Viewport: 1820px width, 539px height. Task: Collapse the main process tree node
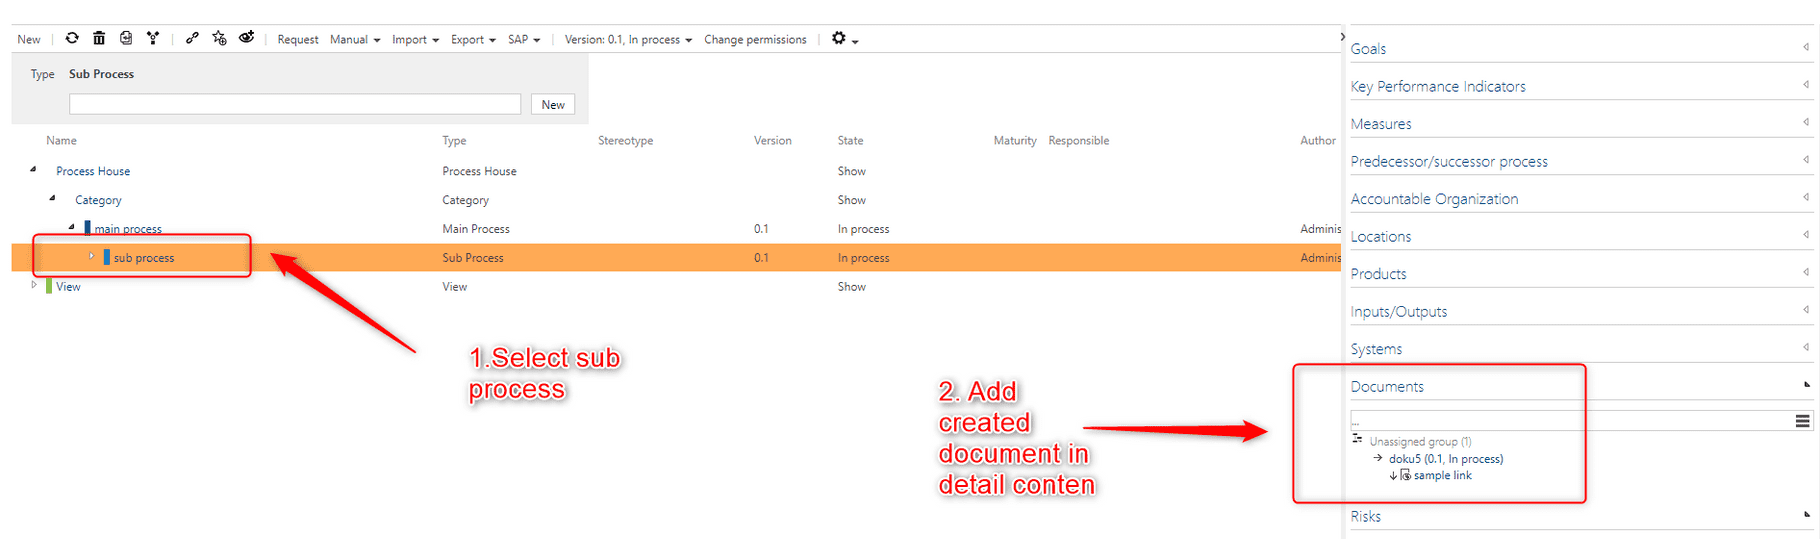[71, 227]
